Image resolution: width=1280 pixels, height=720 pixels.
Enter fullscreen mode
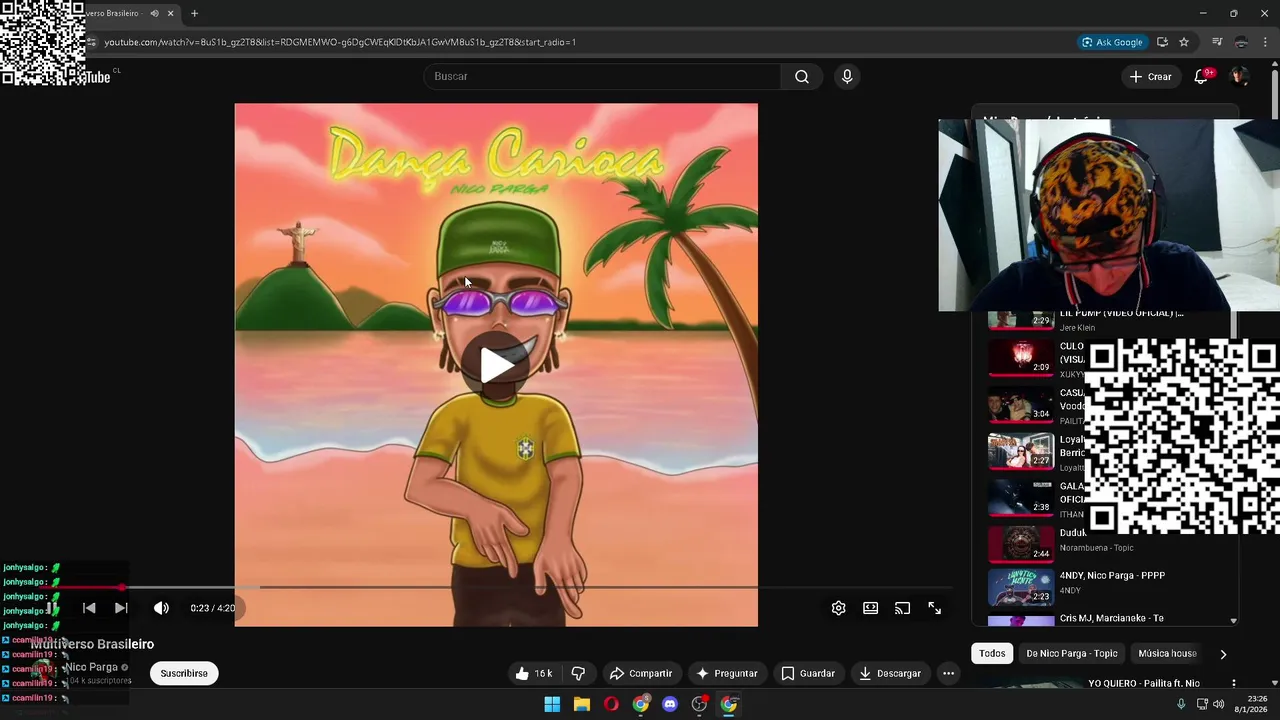935,608
